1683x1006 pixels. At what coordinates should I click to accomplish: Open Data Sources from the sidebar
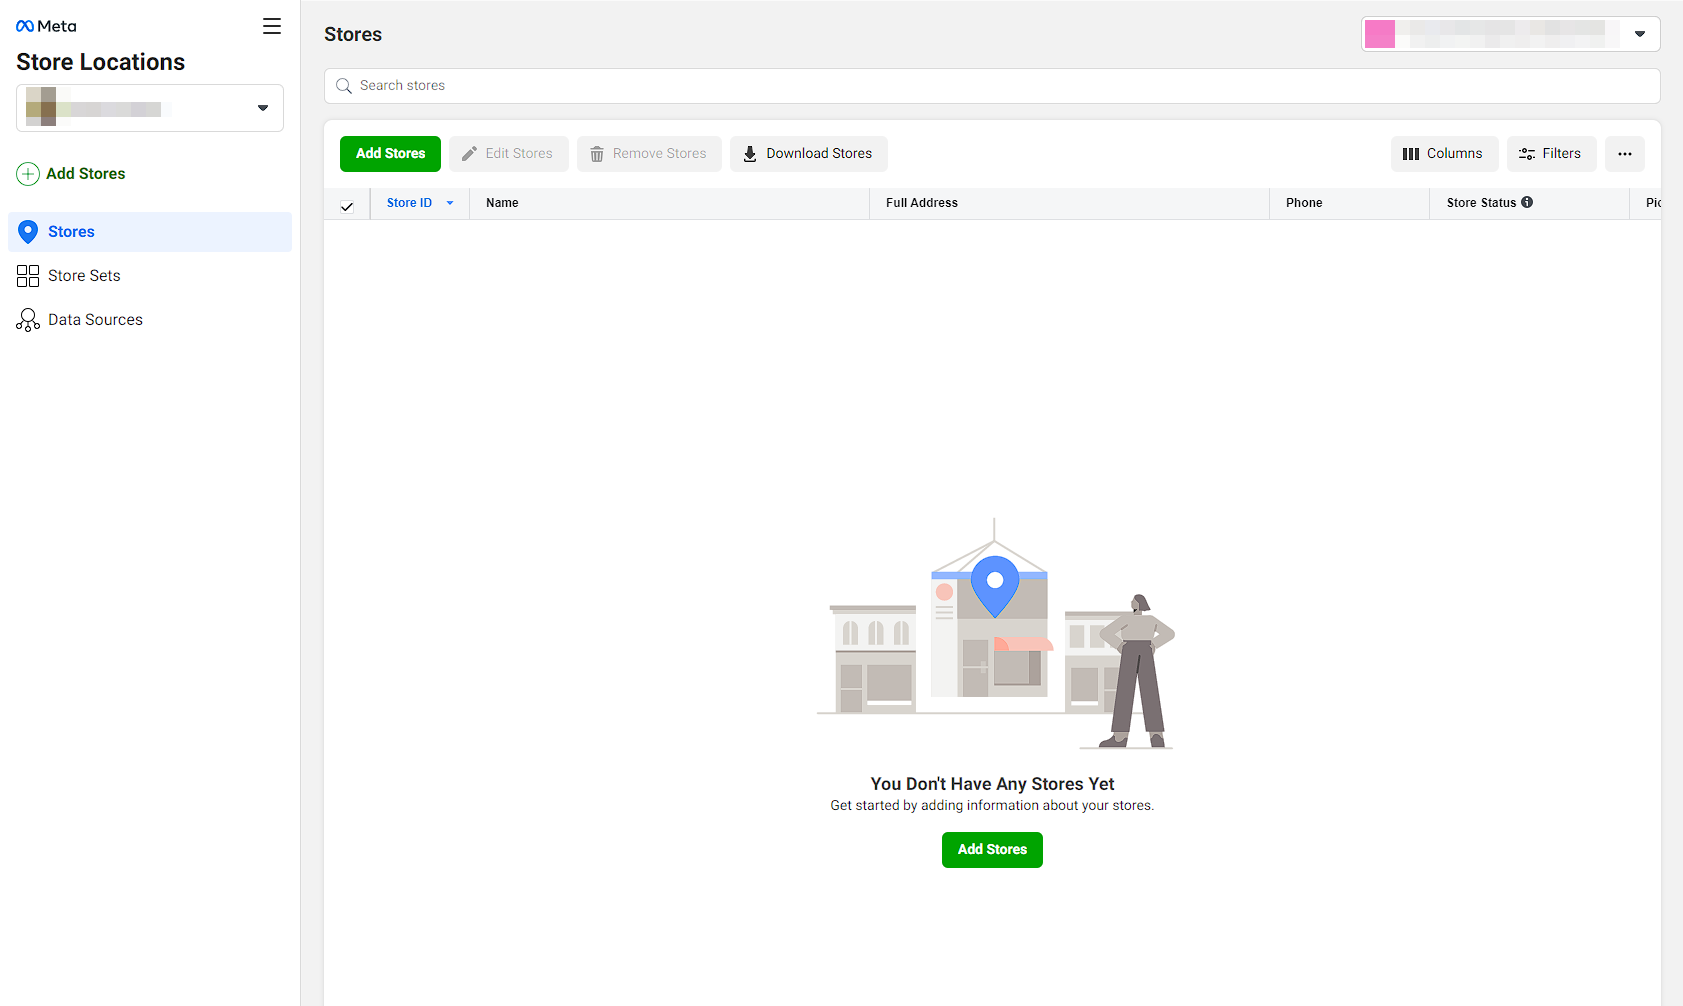tap(95, 319)
